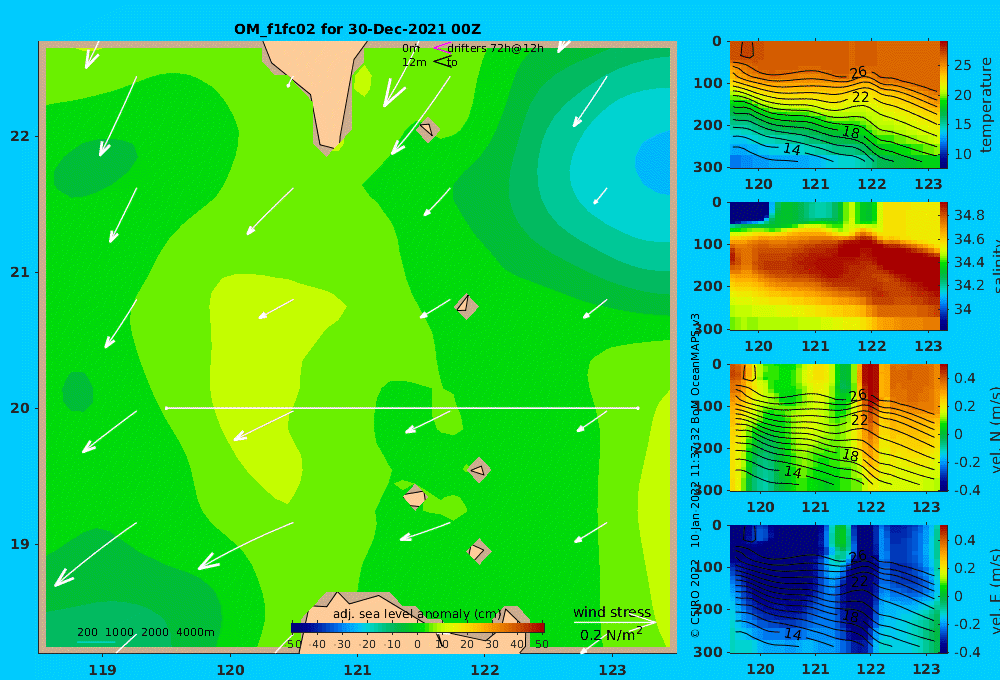The height and width of the screenshot is (680, 1000).
Task: Click the 'adj. sea level anomaly (cm)' label
Action: coord(417,614)
